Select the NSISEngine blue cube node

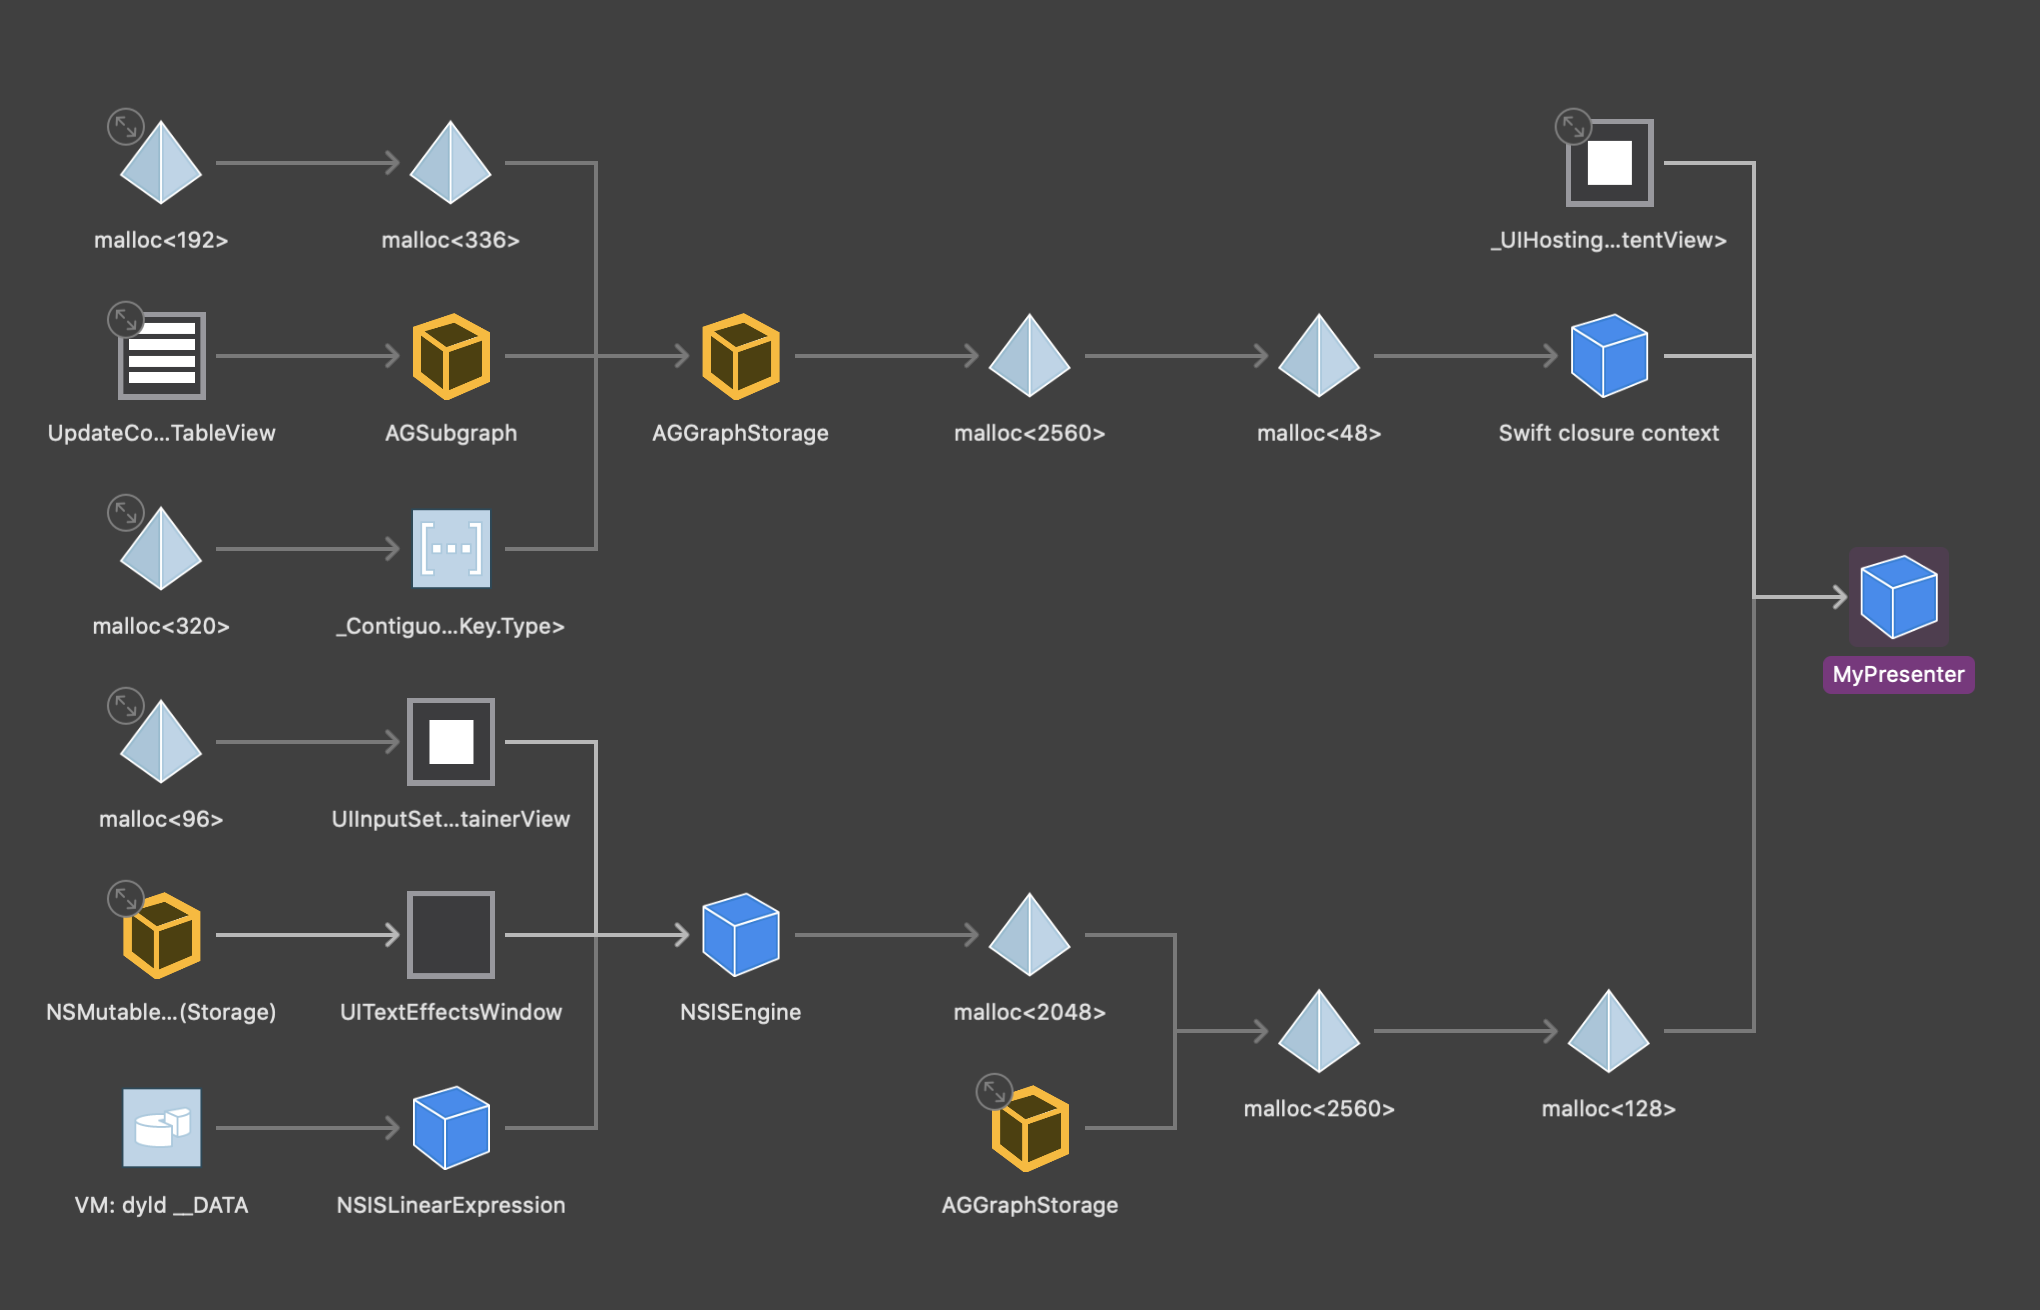coord(741,935)
